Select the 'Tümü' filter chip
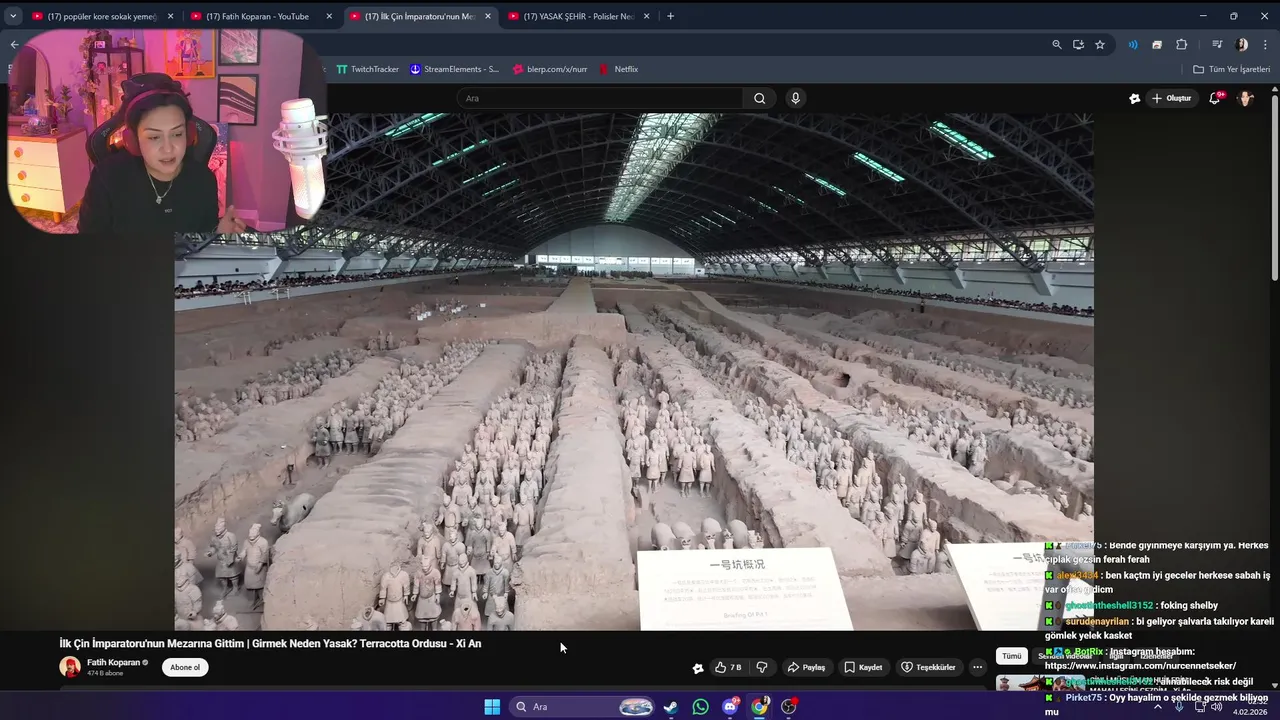This screenshot has width=1280, height=720. (x=1012, y=656)
